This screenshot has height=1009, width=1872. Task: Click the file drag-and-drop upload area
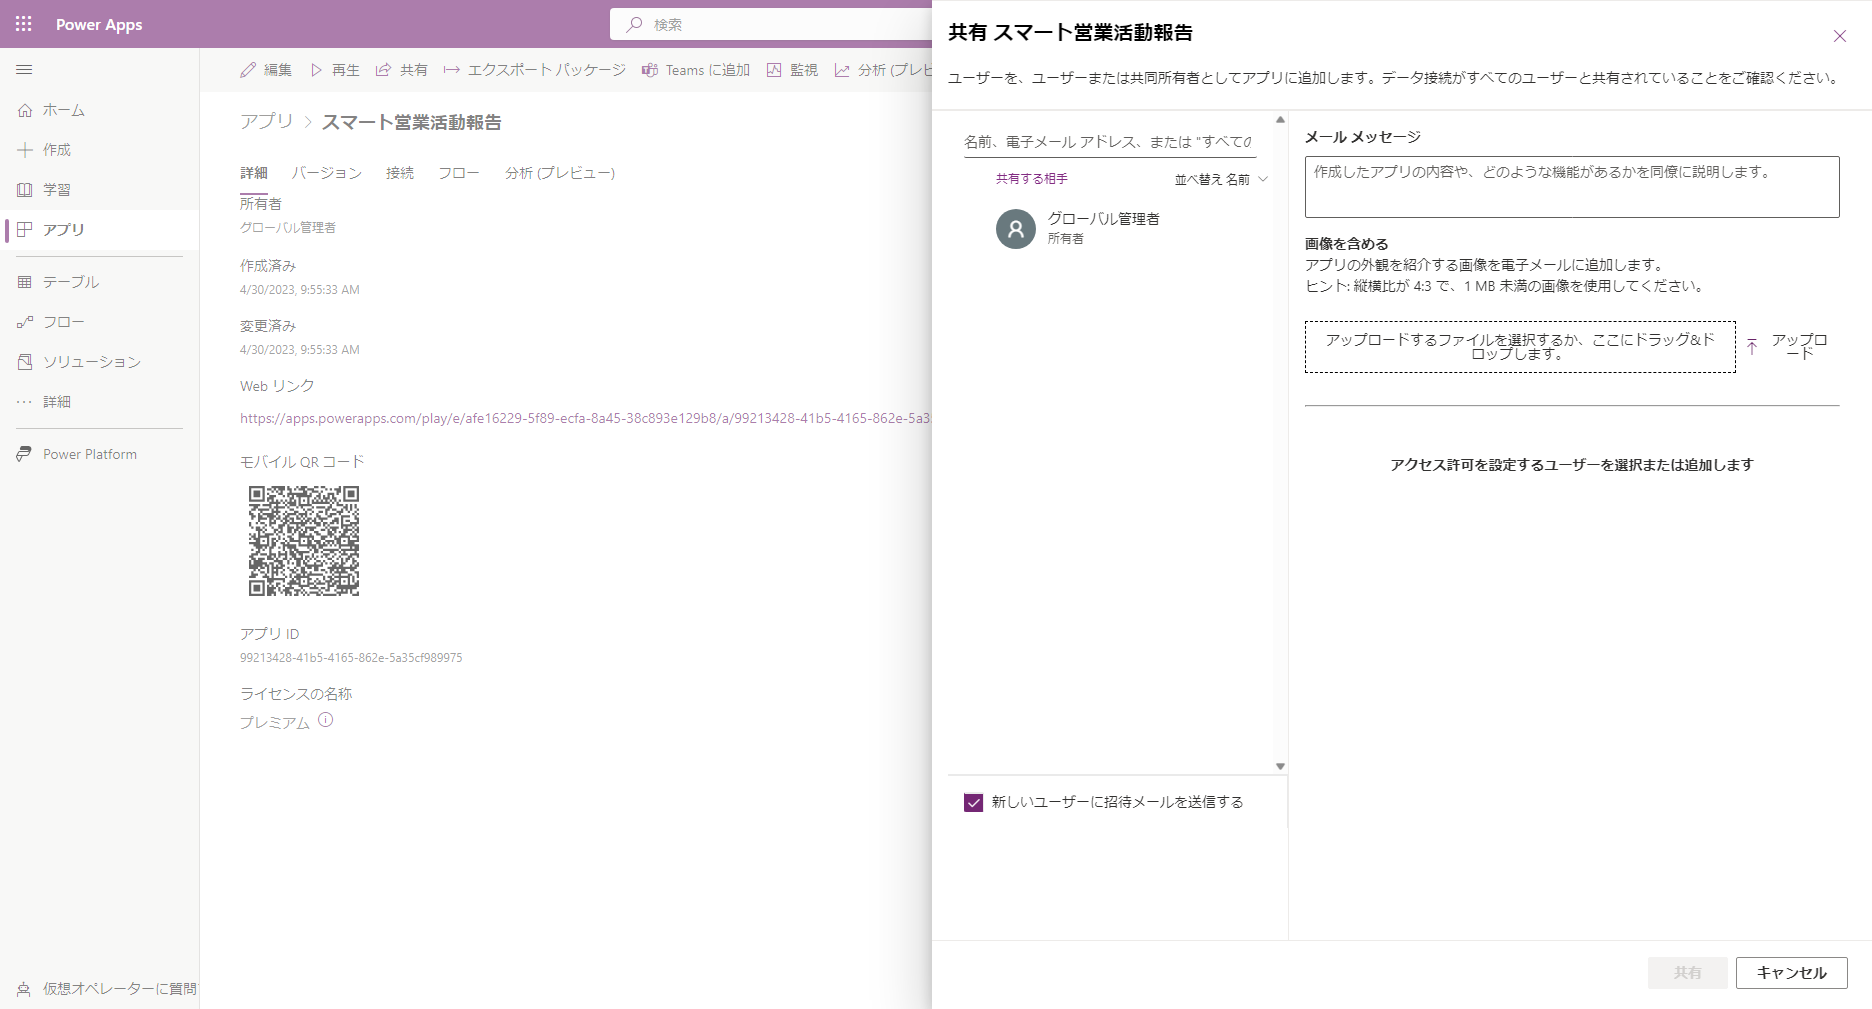(x=1520, y=347)
